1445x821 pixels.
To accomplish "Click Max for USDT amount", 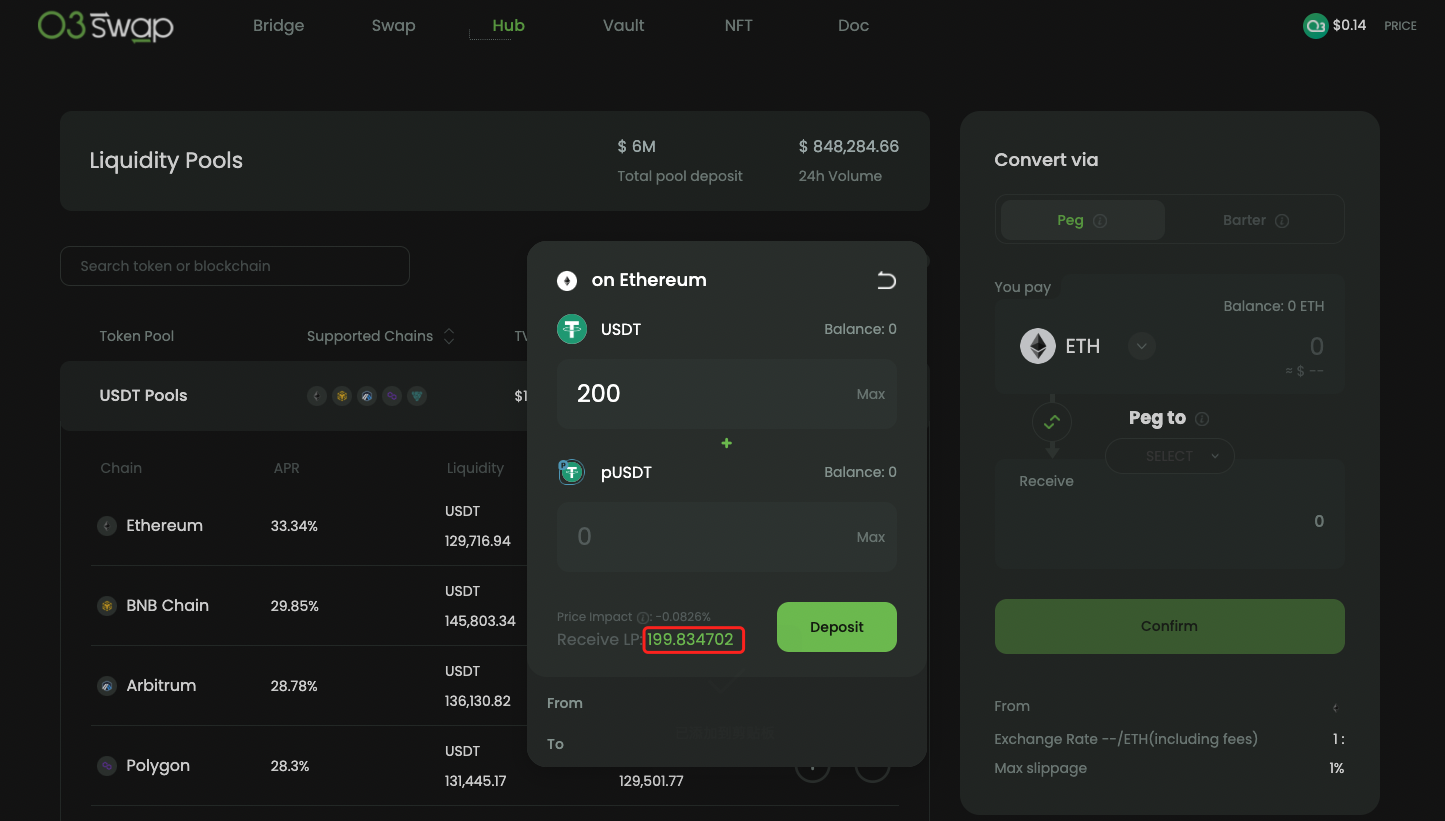I will pyautogui.click(x=870, y=394).
